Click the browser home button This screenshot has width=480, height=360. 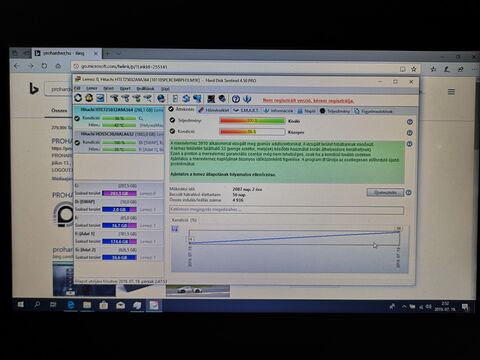58,66
